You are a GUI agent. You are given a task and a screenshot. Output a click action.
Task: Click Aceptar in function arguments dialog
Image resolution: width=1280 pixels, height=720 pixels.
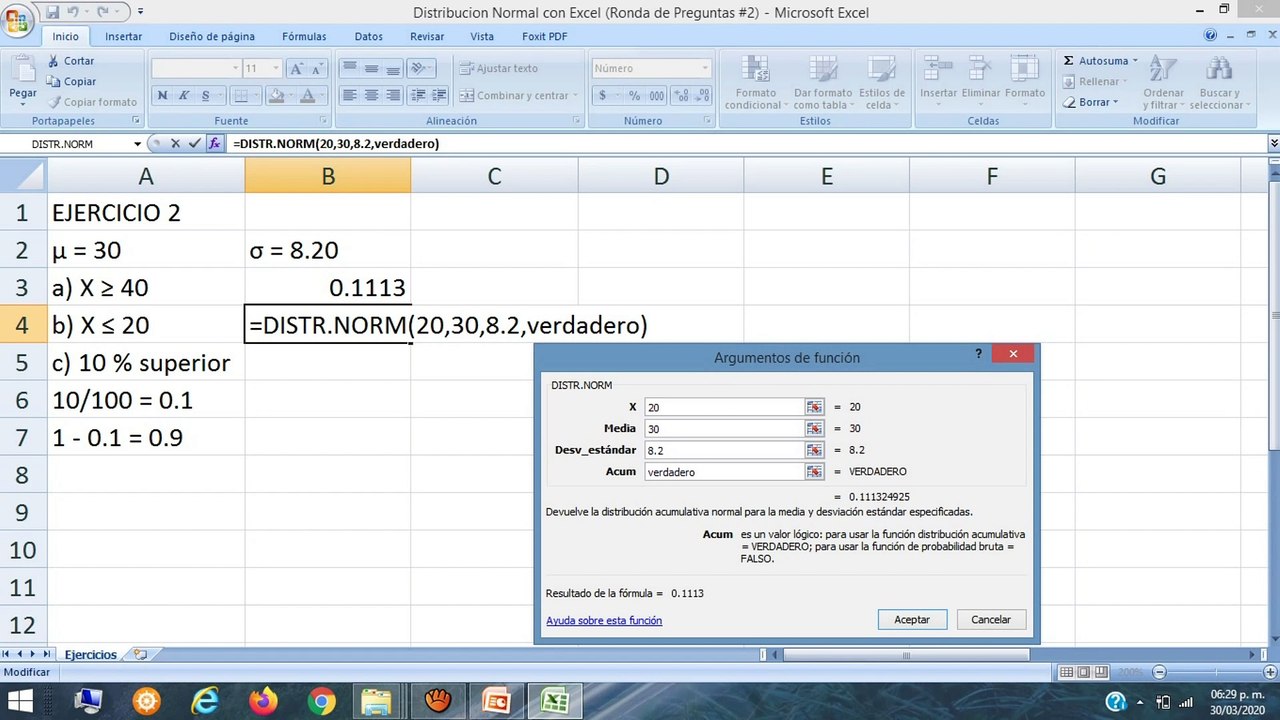tap(912, 620)
